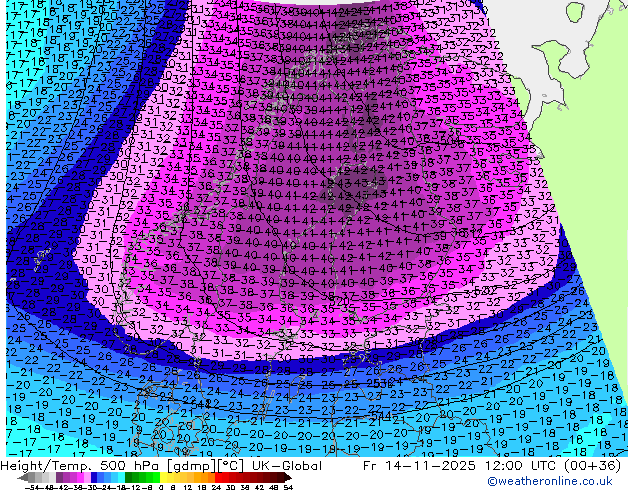Open the weatheronline.co.uk copyright link

coord(549,481)
